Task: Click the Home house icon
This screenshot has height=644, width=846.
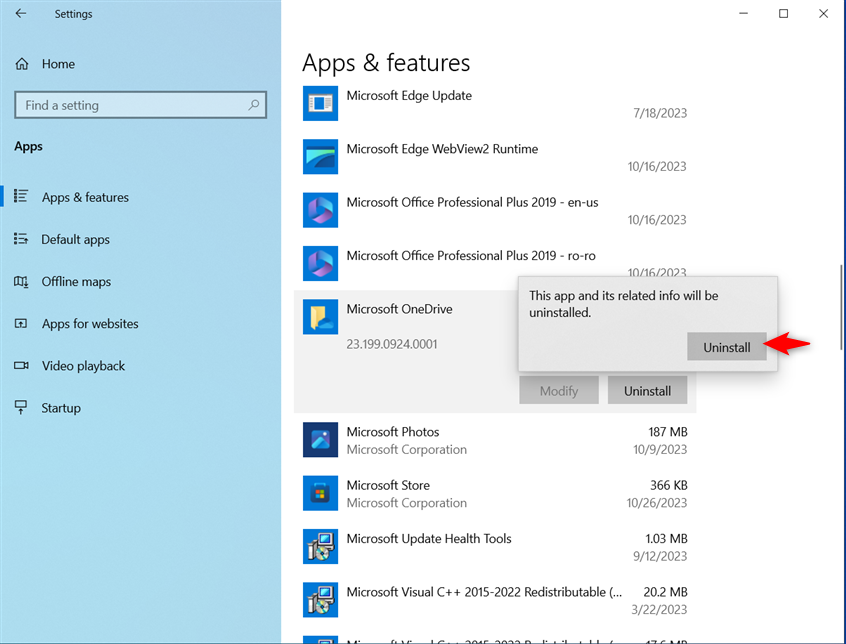Action: click(22, 64)
